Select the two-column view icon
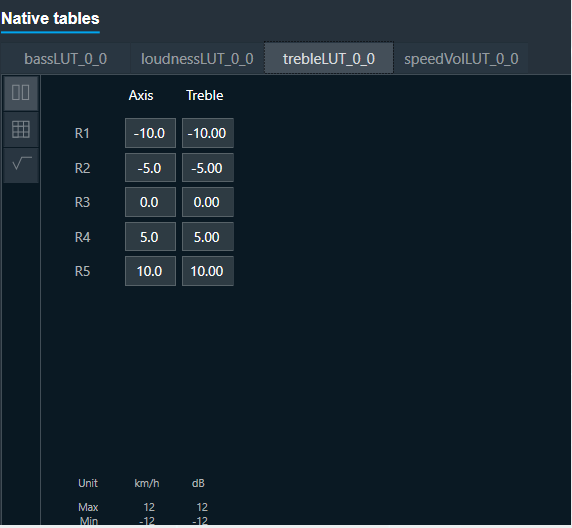The image size is (572, 528). pyautogui.click(x=21, y=93)
